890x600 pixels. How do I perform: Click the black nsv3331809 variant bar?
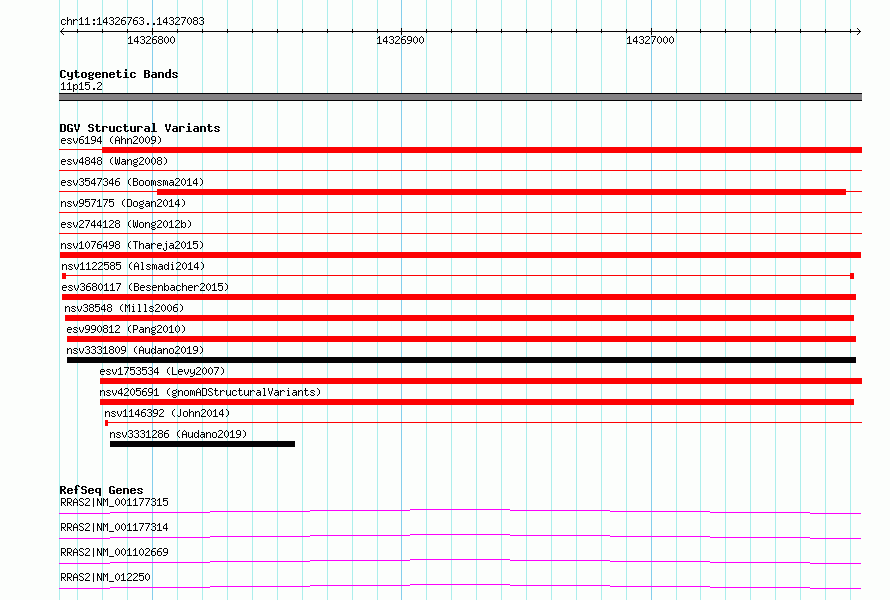(461, 360)
